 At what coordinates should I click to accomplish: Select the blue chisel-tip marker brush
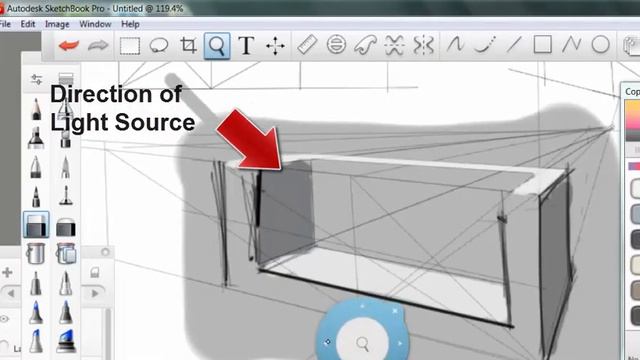pos(66,341)
